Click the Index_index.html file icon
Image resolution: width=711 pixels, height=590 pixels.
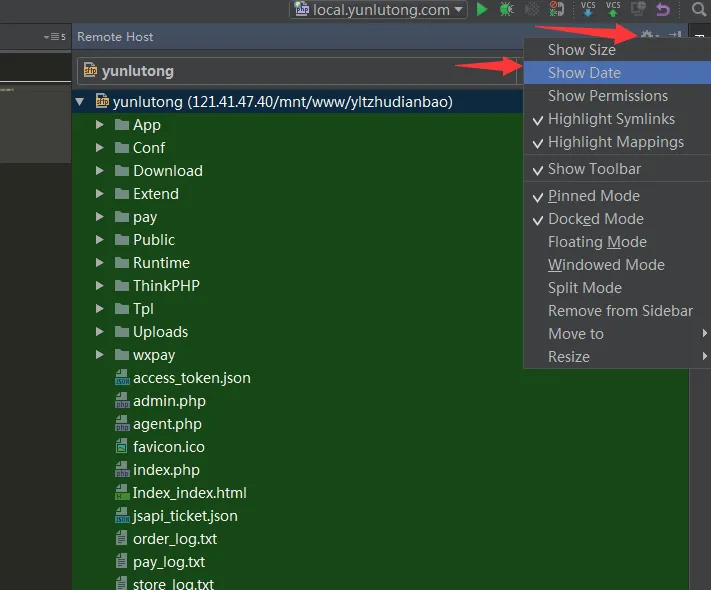(x=122, y=492)
